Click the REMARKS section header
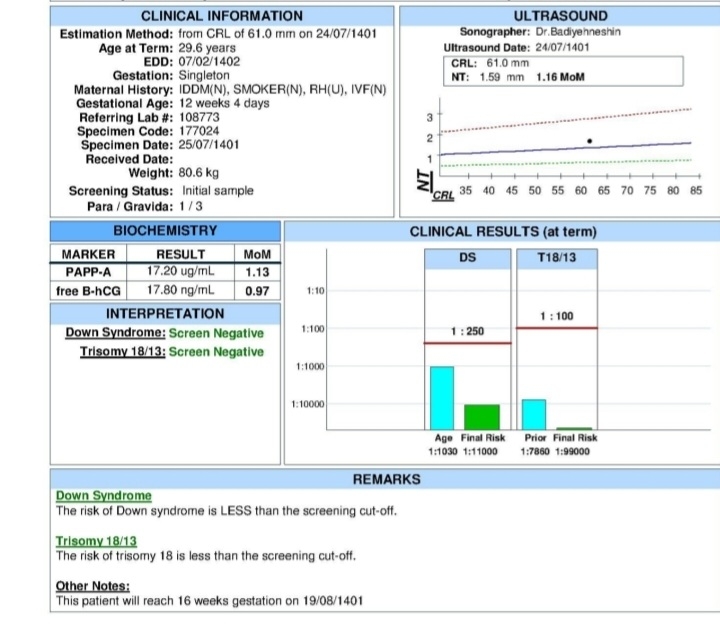Image resolution: width=720 pixels, height=643 pixels. click(386, 480)
